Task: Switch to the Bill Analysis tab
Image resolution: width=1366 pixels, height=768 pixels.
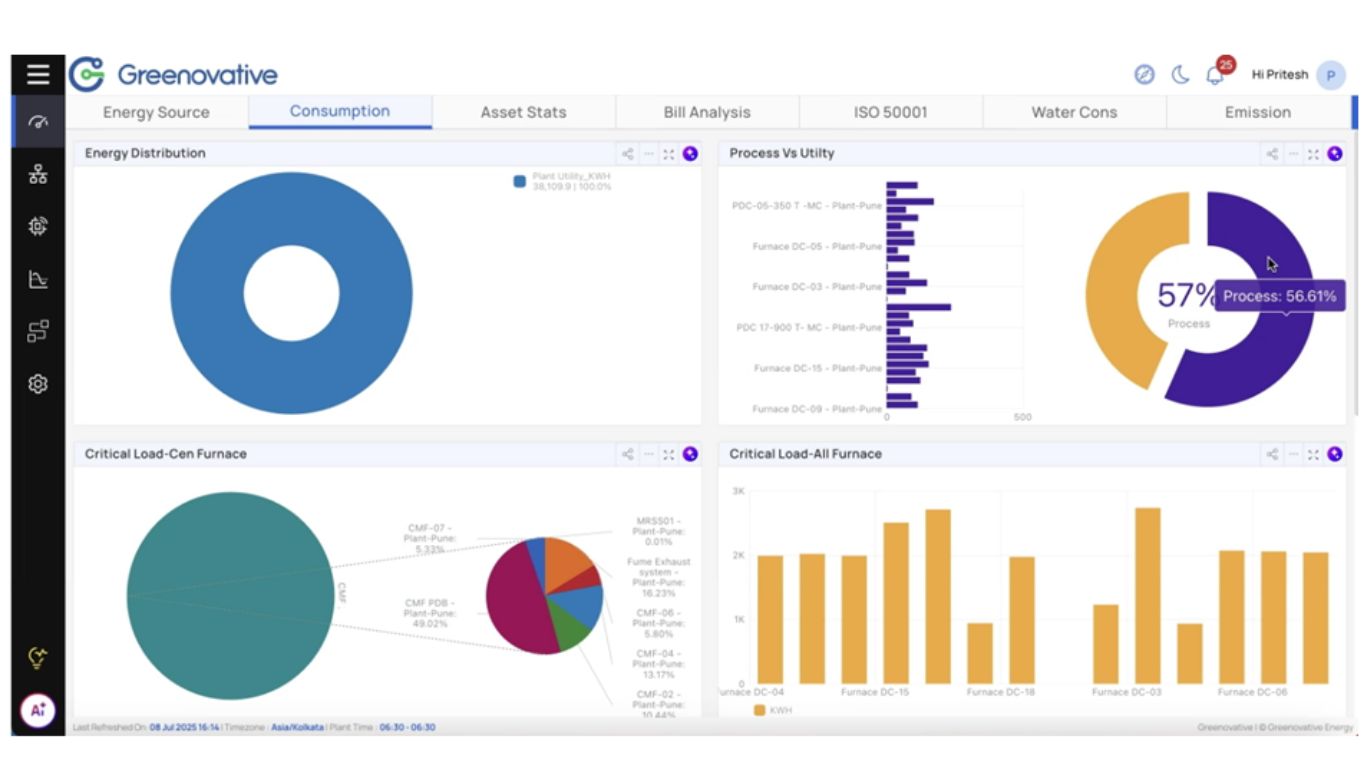Action: pos(706,112)
